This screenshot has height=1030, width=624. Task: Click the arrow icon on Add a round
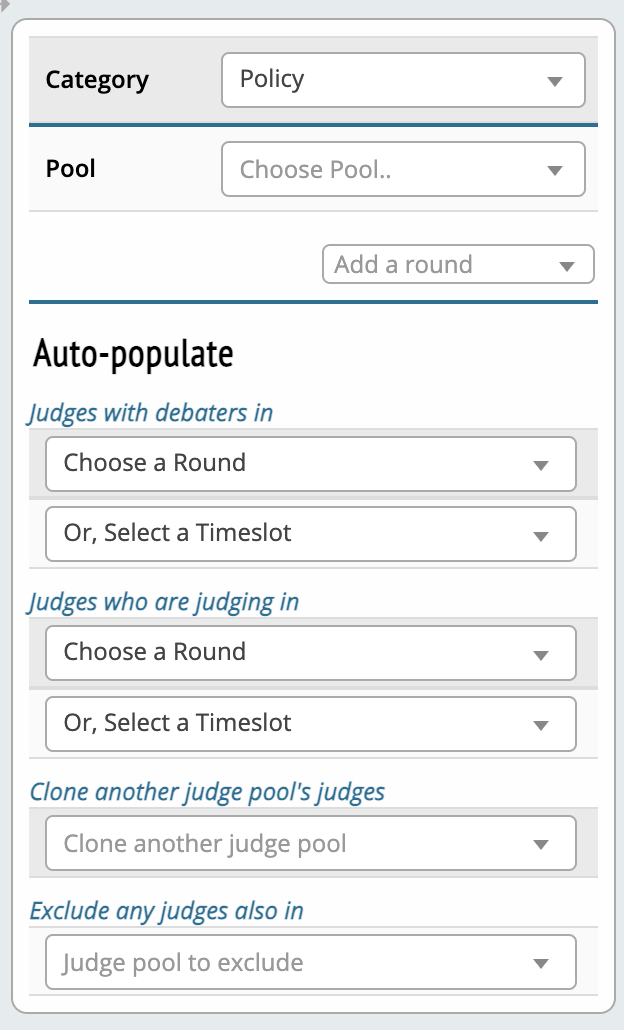click(567, 266)
